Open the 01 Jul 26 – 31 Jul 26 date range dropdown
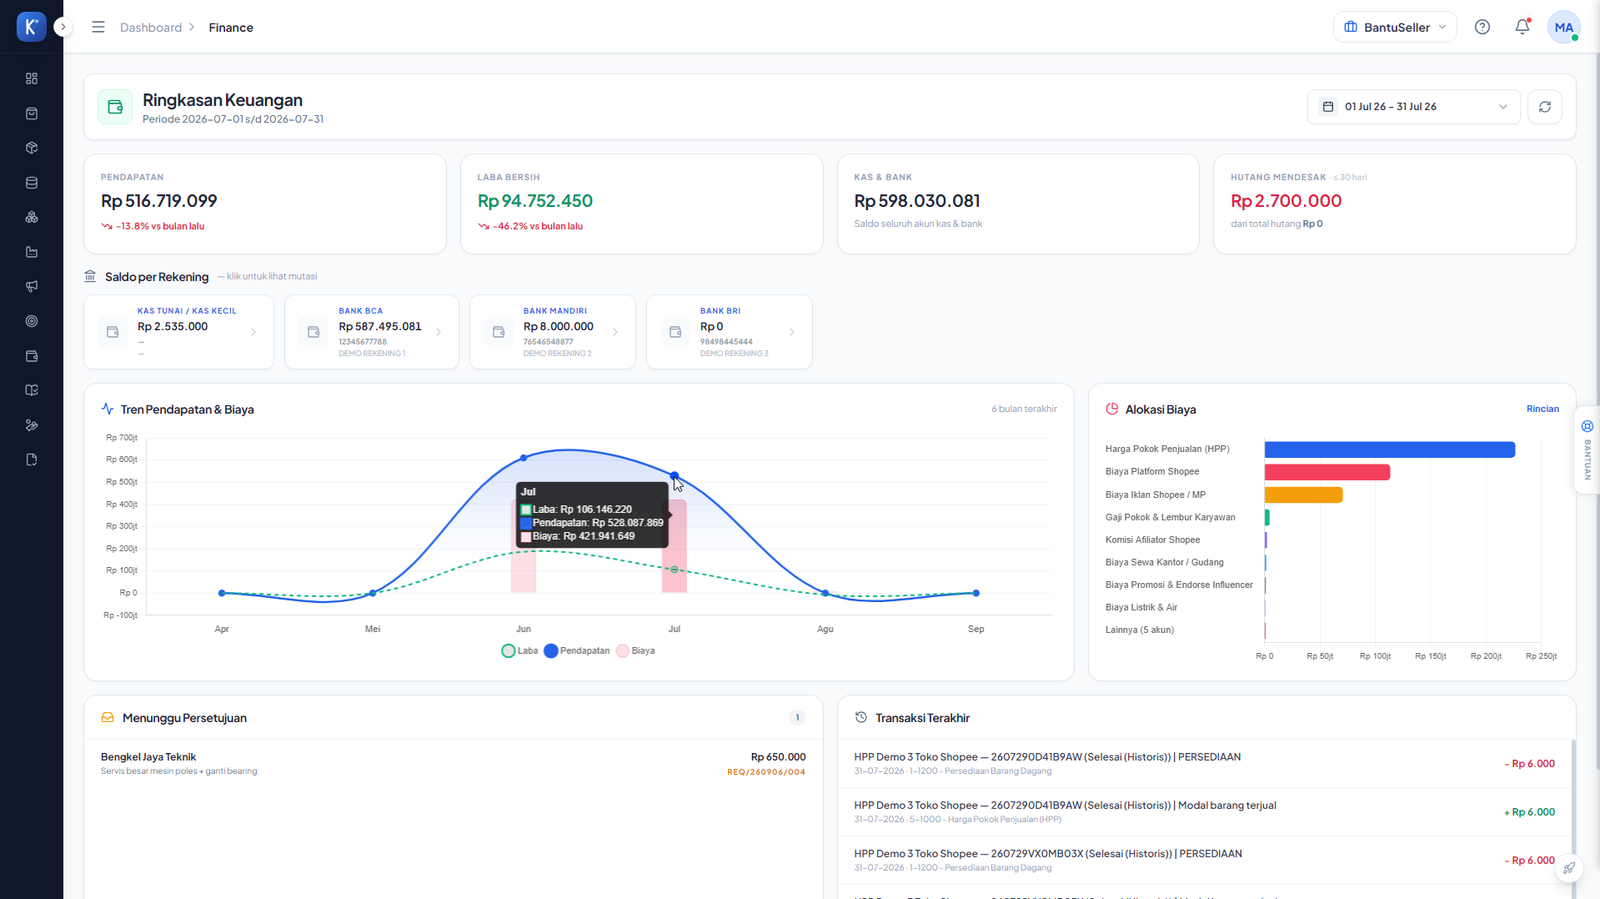The width and height of the screenshot is (1600, 899). click(x=1413, y=107)
